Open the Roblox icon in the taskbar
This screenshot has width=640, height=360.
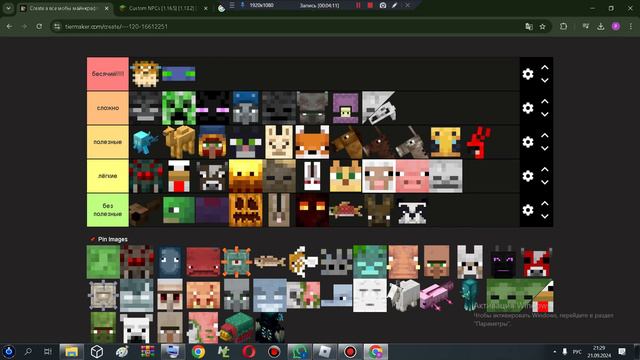click(x=324, y=351)
